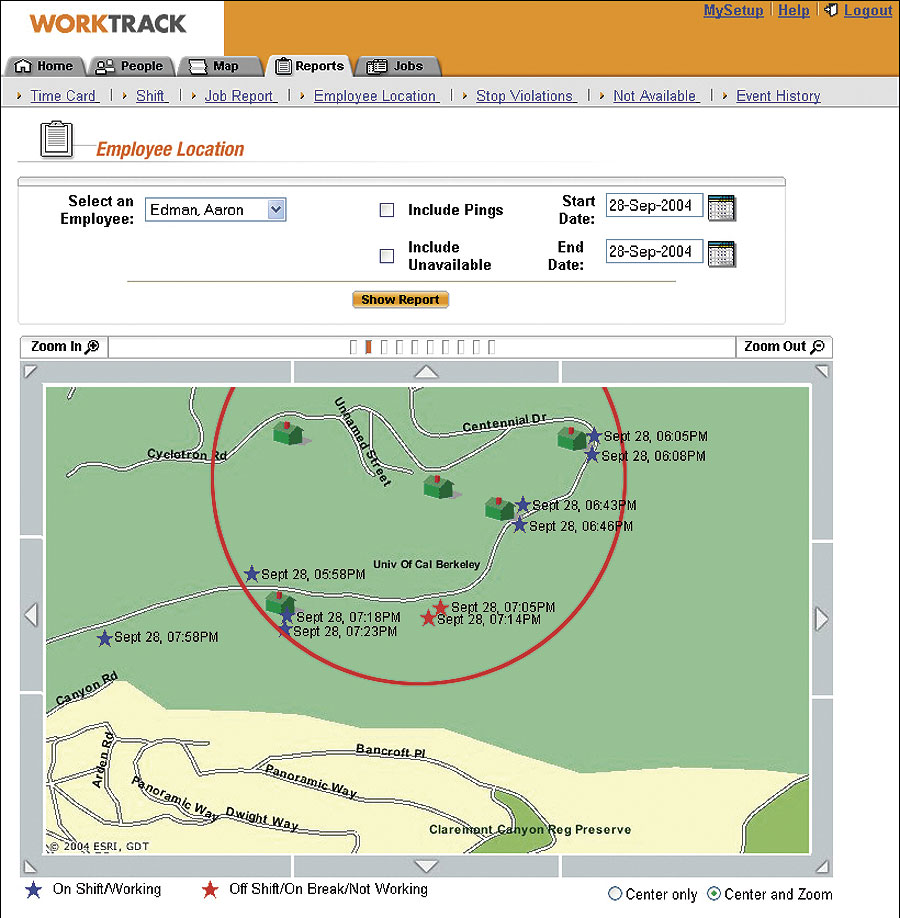Image resolution: width=900 pixels, height=918 pixels.
Task: Select the Reports tab
Action: pos(309,66)
